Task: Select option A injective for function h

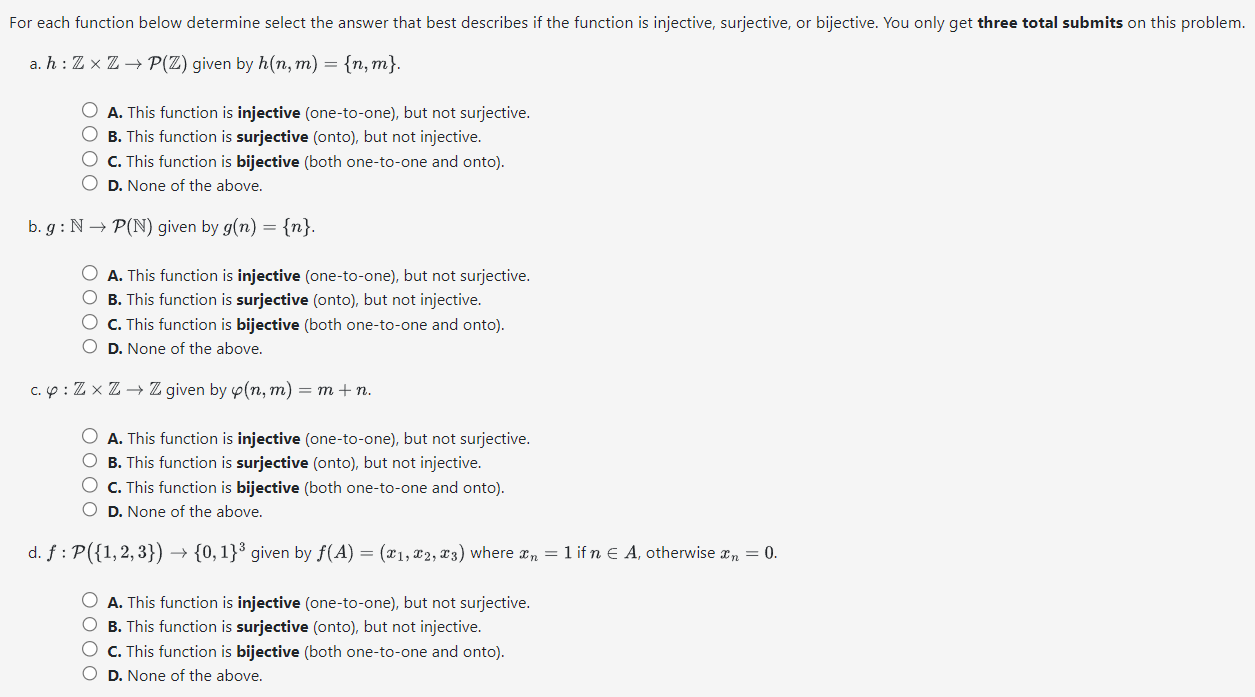Action: (x=89, y=109)
